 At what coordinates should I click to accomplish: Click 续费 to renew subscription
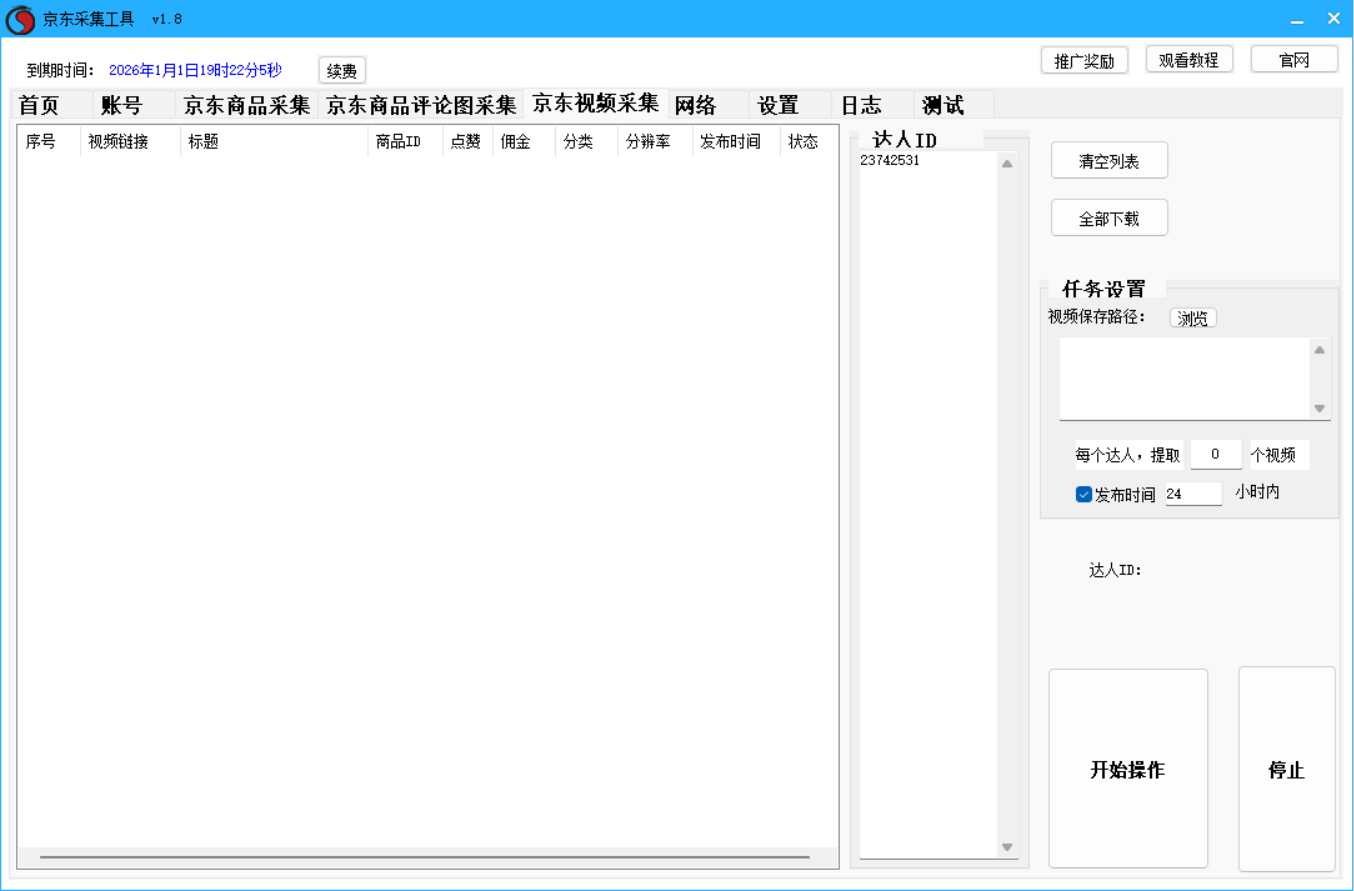[342, 71]
